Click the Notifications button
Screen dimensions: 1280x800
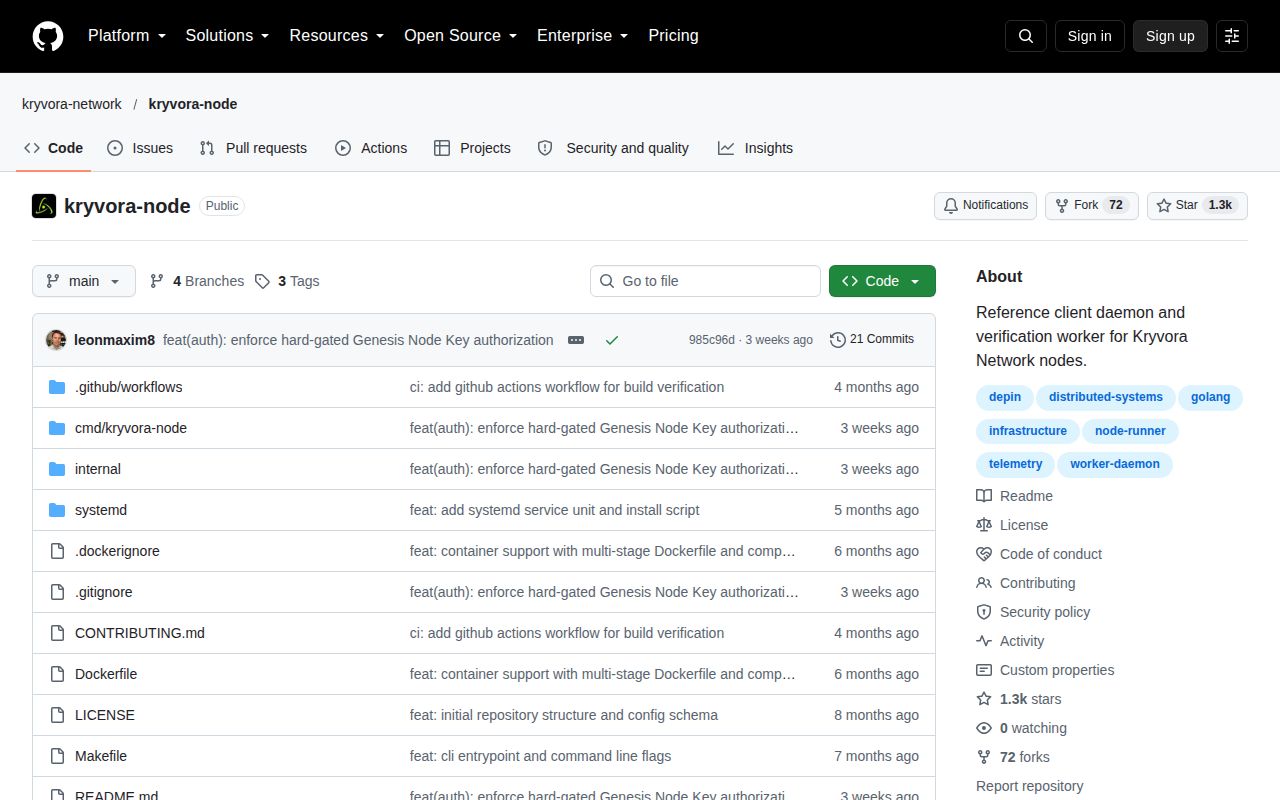[985, 206]
